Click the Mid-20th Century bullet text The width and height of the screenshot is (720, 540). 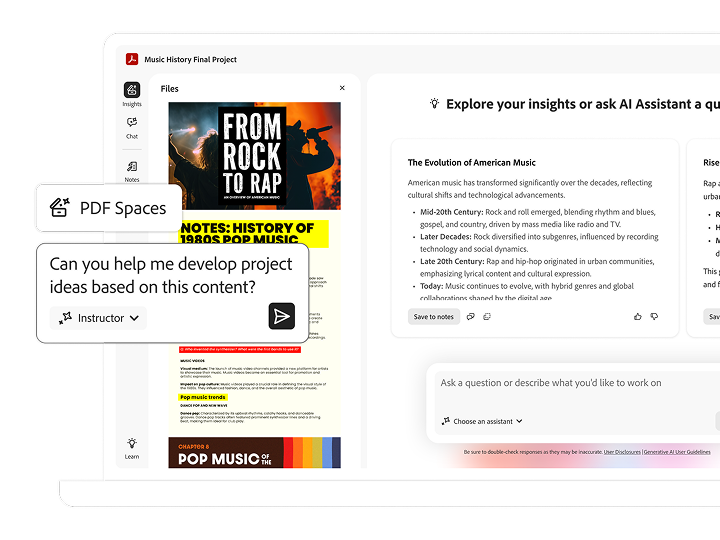pos(537,218)
